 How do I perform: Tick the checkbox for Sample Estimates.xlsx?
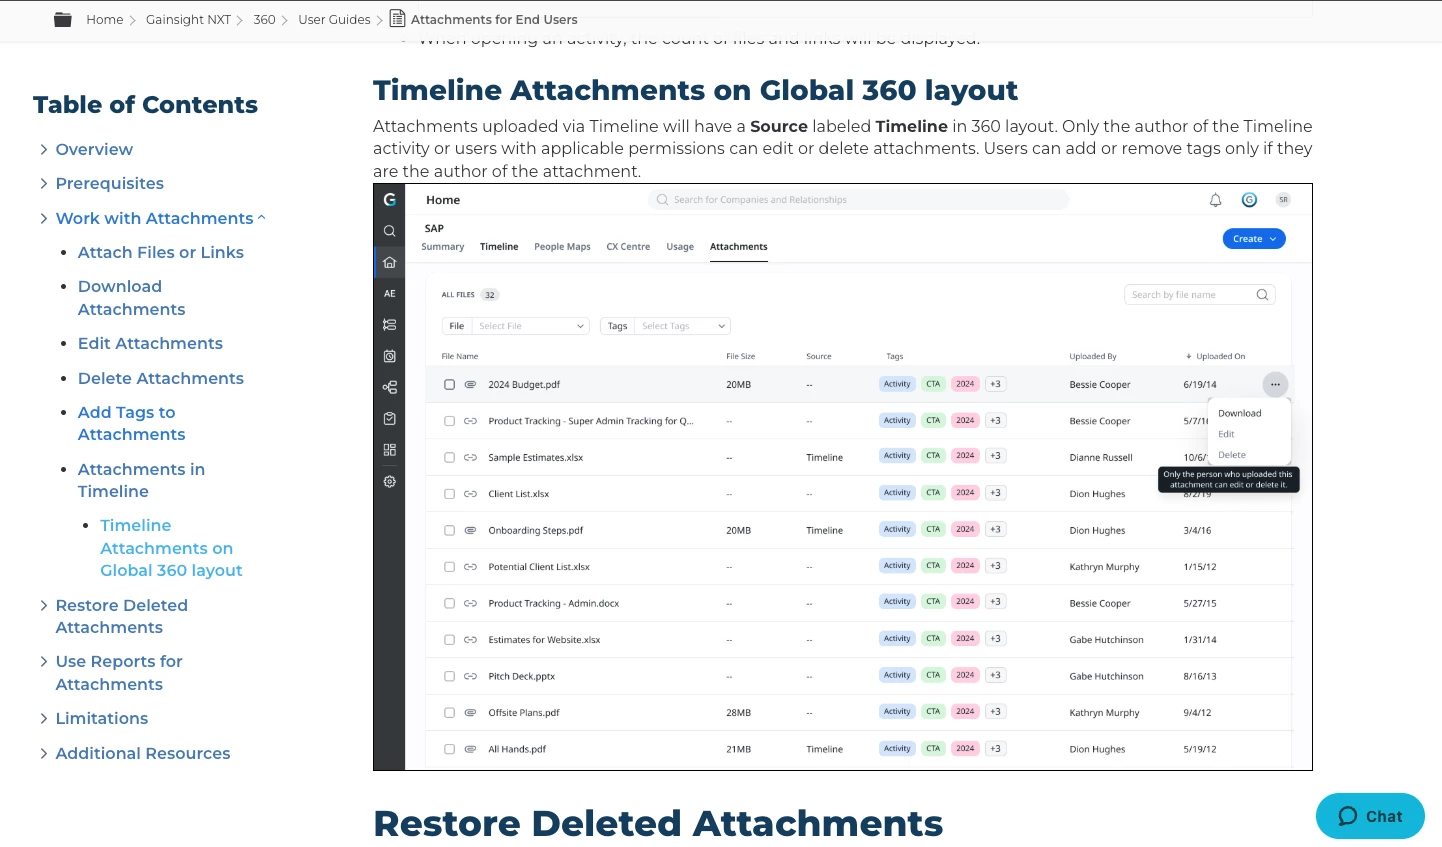pyautogui.click(x=450, y=457)
